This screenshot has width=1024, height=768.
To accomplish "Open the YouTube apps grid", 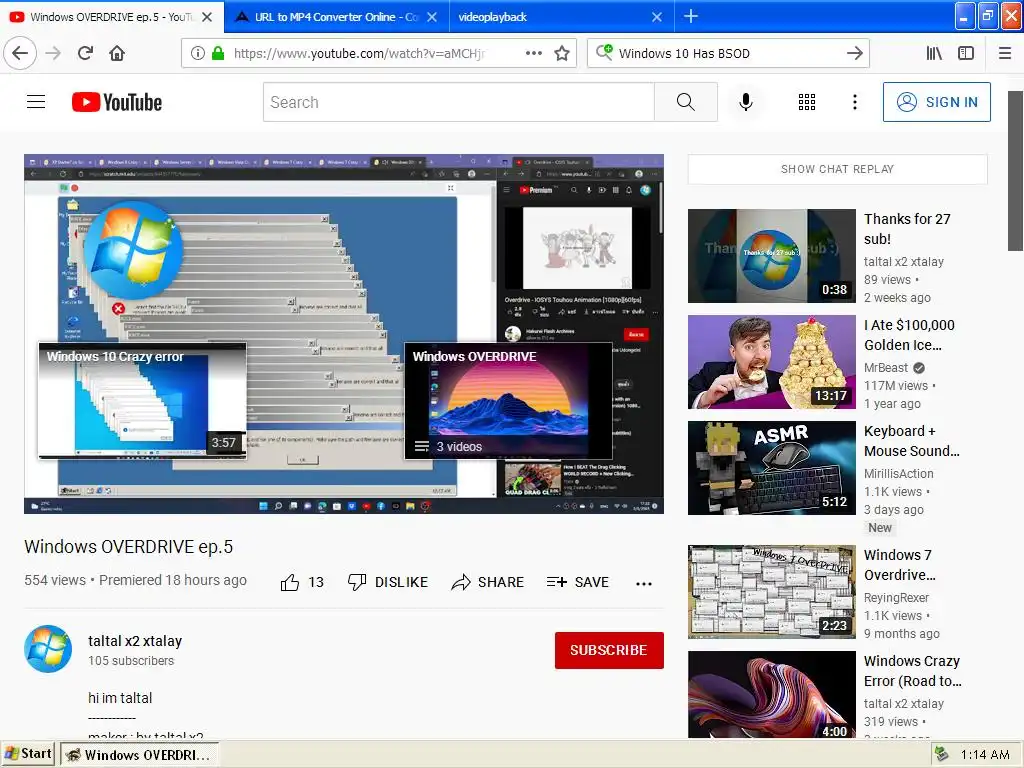I will 807,102.
